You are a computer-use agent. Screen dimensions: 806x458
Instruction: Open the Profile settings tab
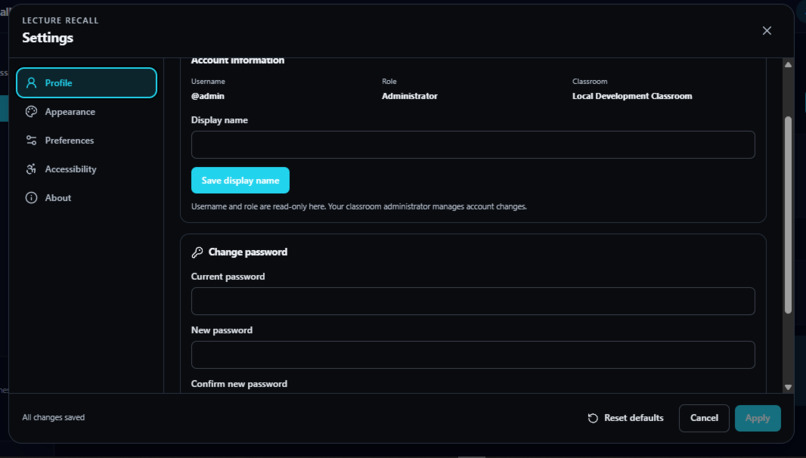[x=86, y=83]
